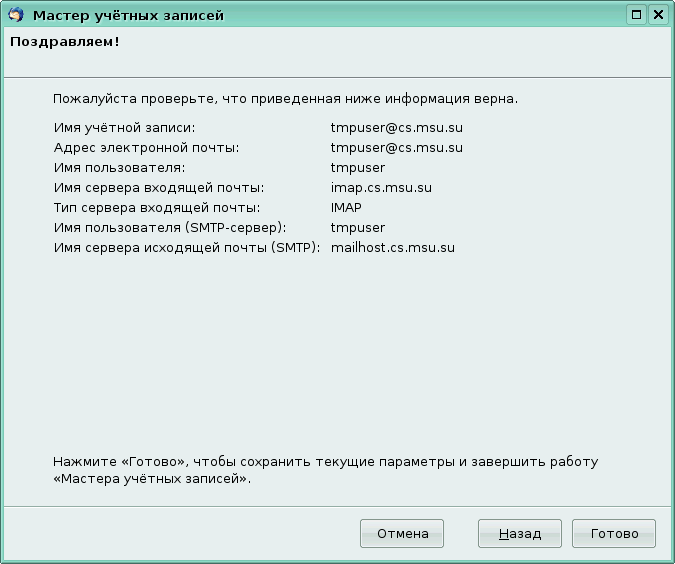Maximize the Мастер учётных записей window
The image size is (675, 564).
click(637, 15)
